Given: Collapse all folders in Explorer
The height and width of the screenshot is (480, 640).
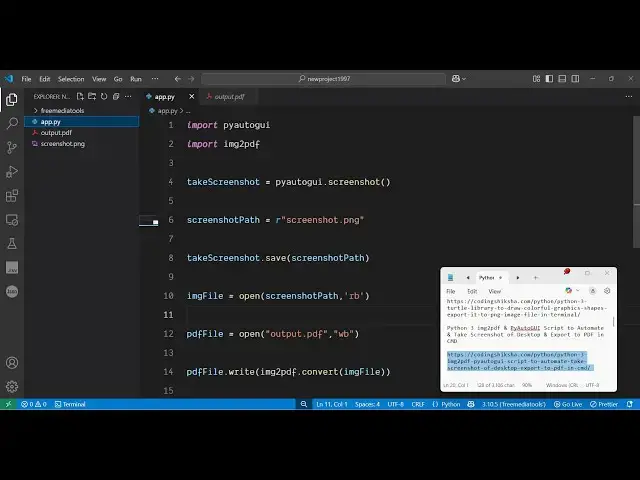Looking at the screenshot, I should point(116,96).
